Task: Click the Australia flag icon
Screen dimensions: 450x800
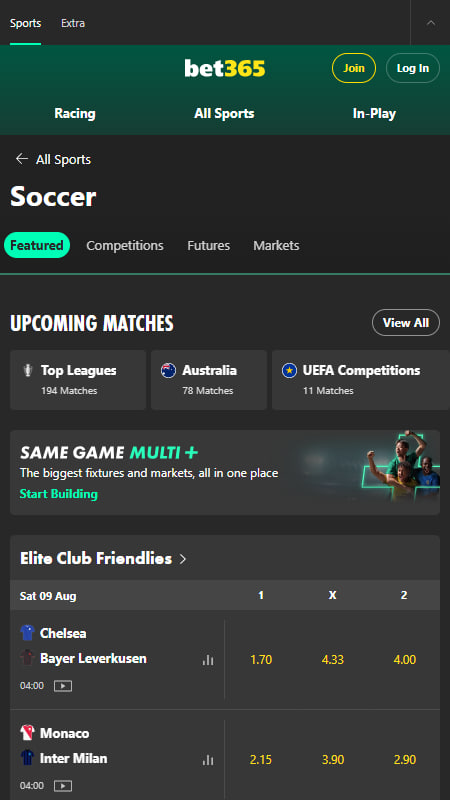Action: pyautogui.click(x=168, y=370)
